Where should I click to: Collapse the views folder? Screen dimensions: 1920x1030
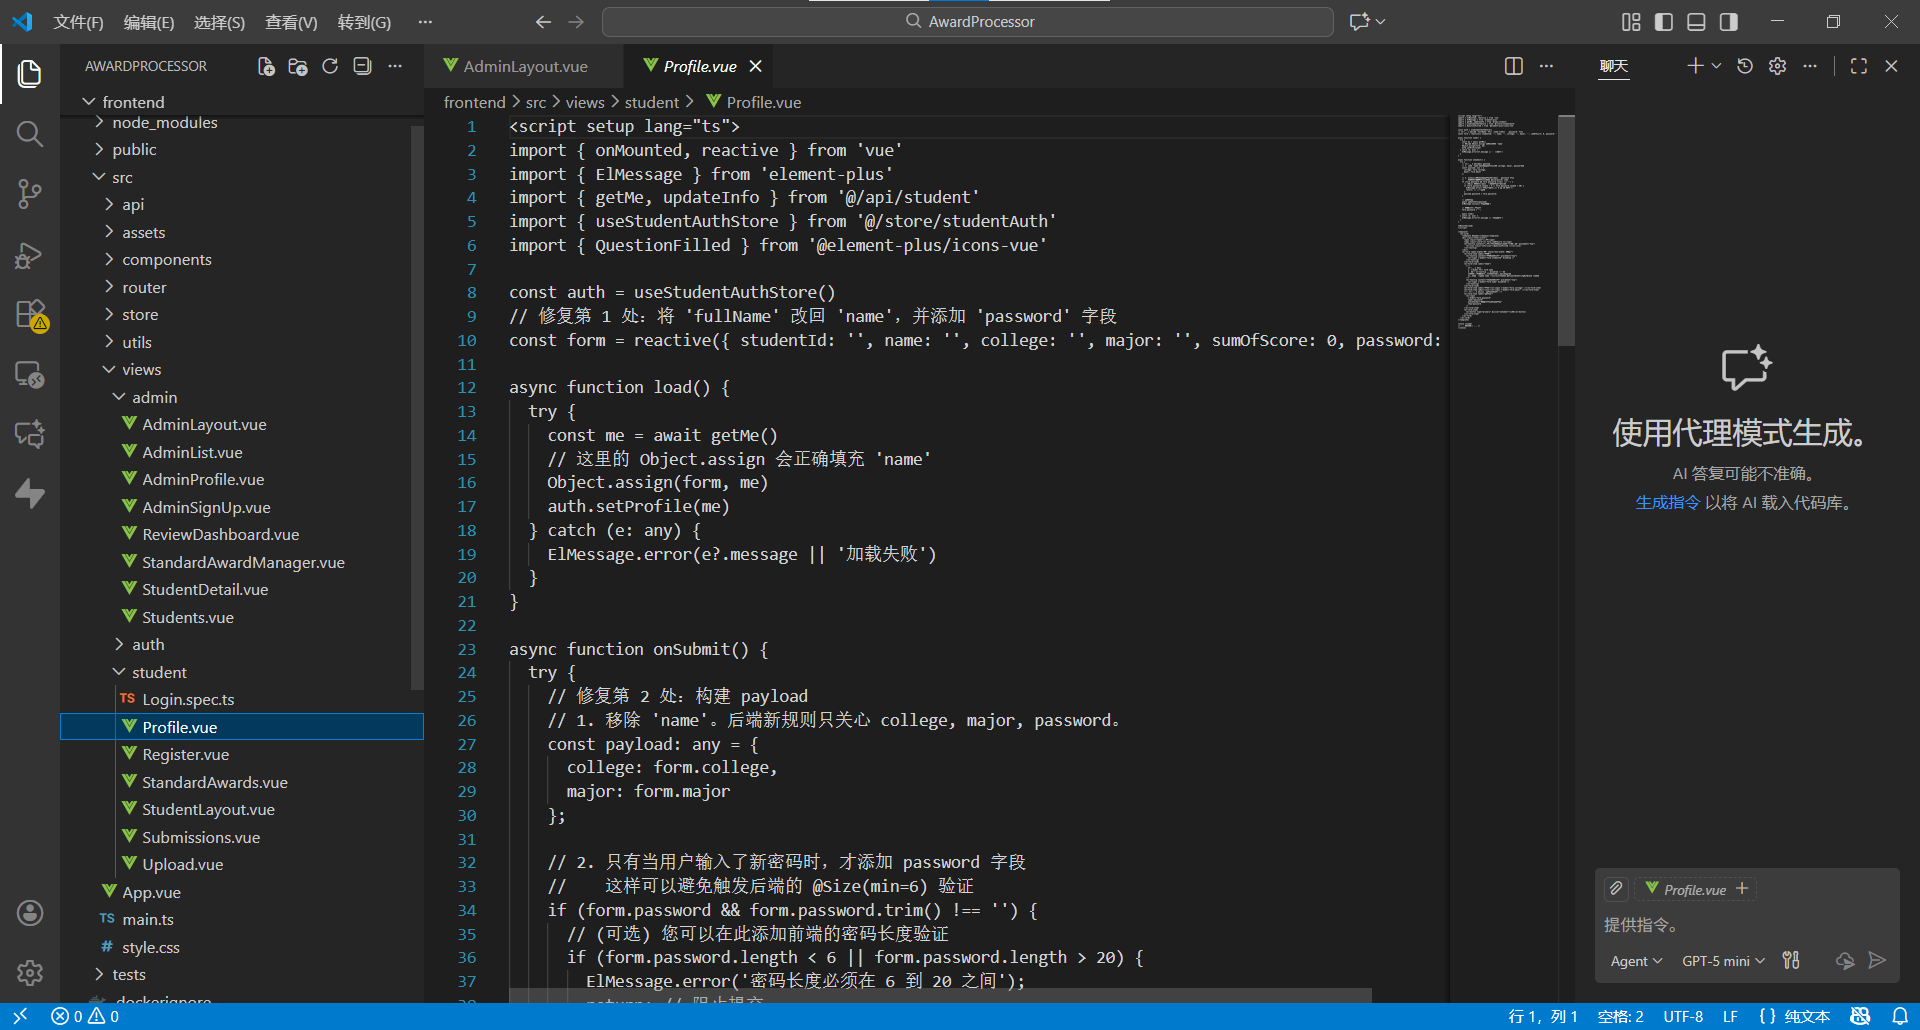(x=242, y=369)
